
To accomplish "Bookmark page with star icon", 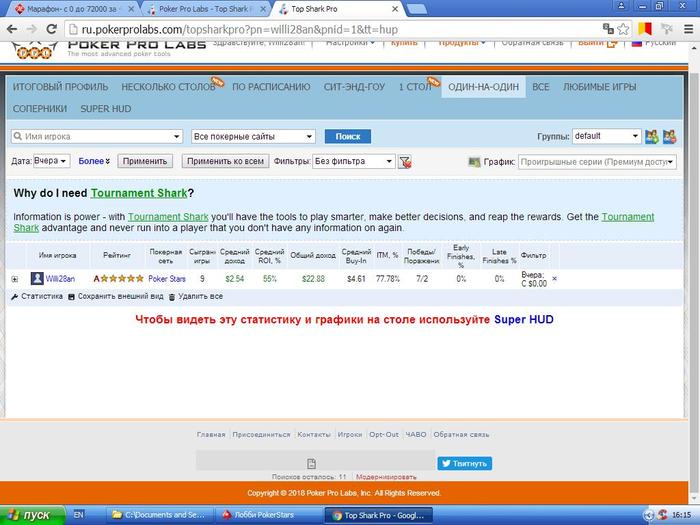I will [623, 29].
